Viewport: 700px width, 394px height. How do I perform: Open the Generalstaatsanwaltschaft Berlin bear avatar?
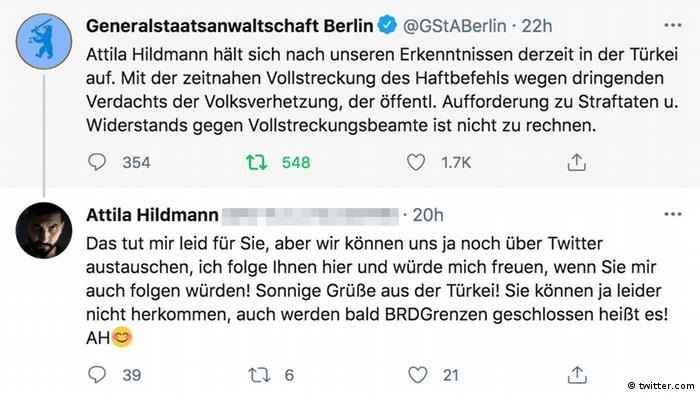click(44, 41)
